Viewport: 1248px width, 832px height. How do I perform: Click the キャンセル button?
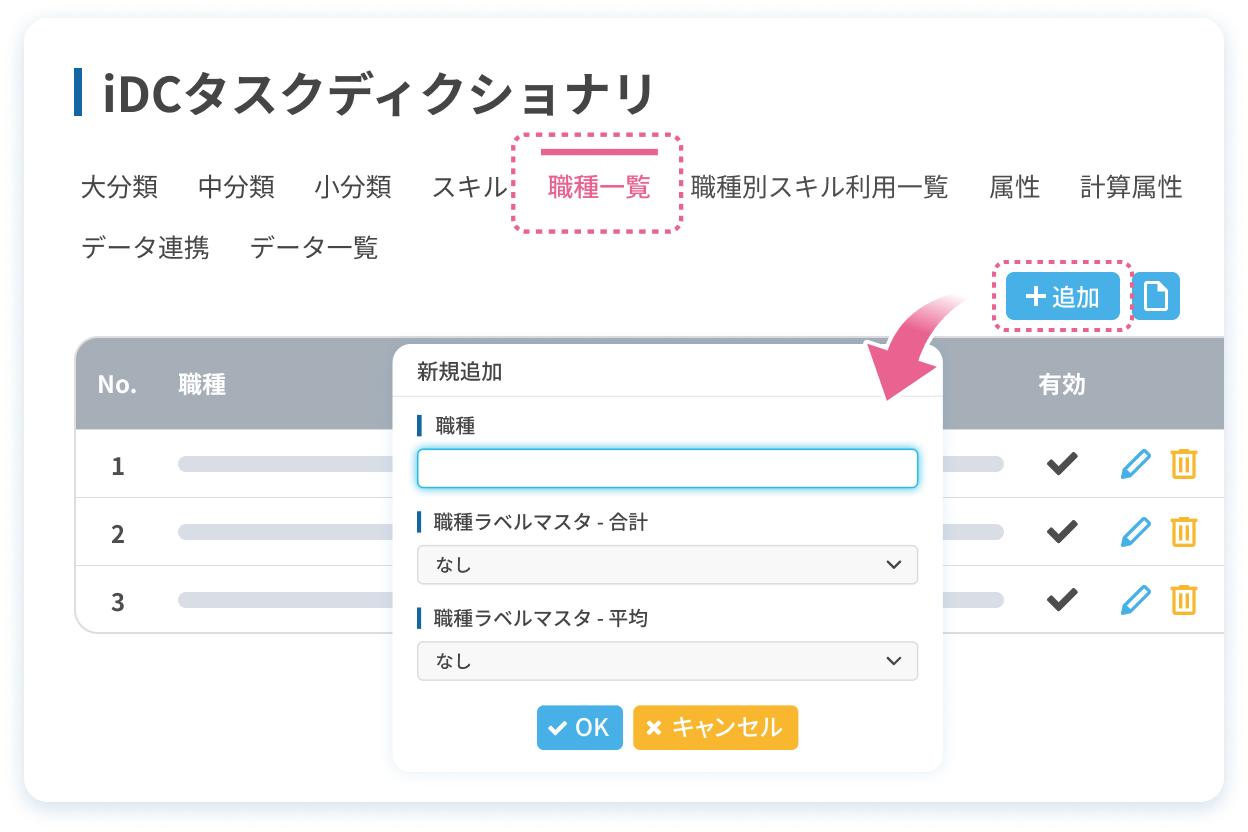click(x=715, y=727)
